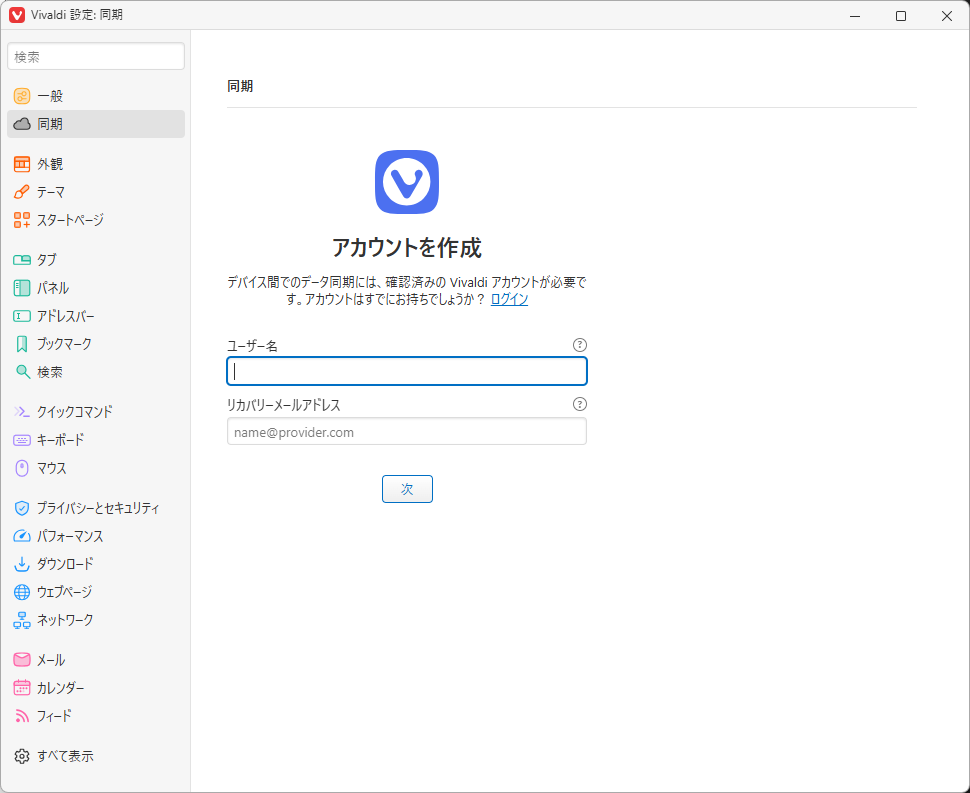This screenshot has width=970, height=793.
Task: Focus the リカバリーメールアドレス email field
Action: point(407,431)
